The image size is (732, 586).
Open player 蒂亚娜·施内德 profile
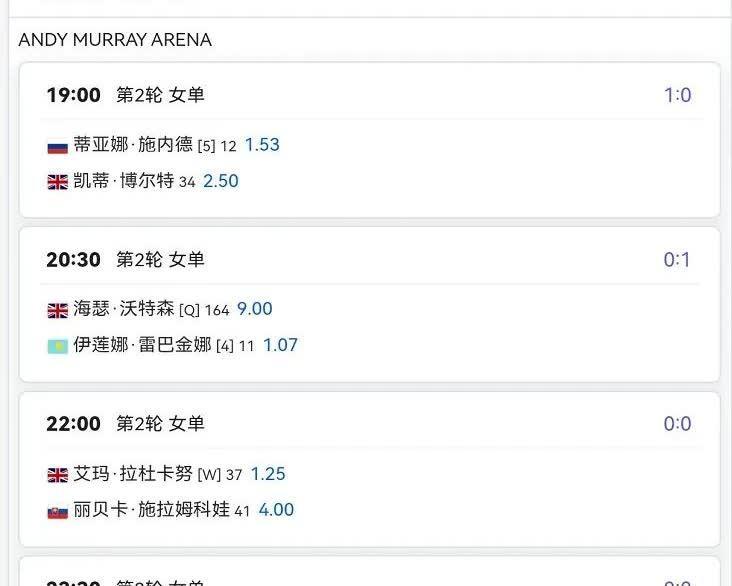coord(133,144)
